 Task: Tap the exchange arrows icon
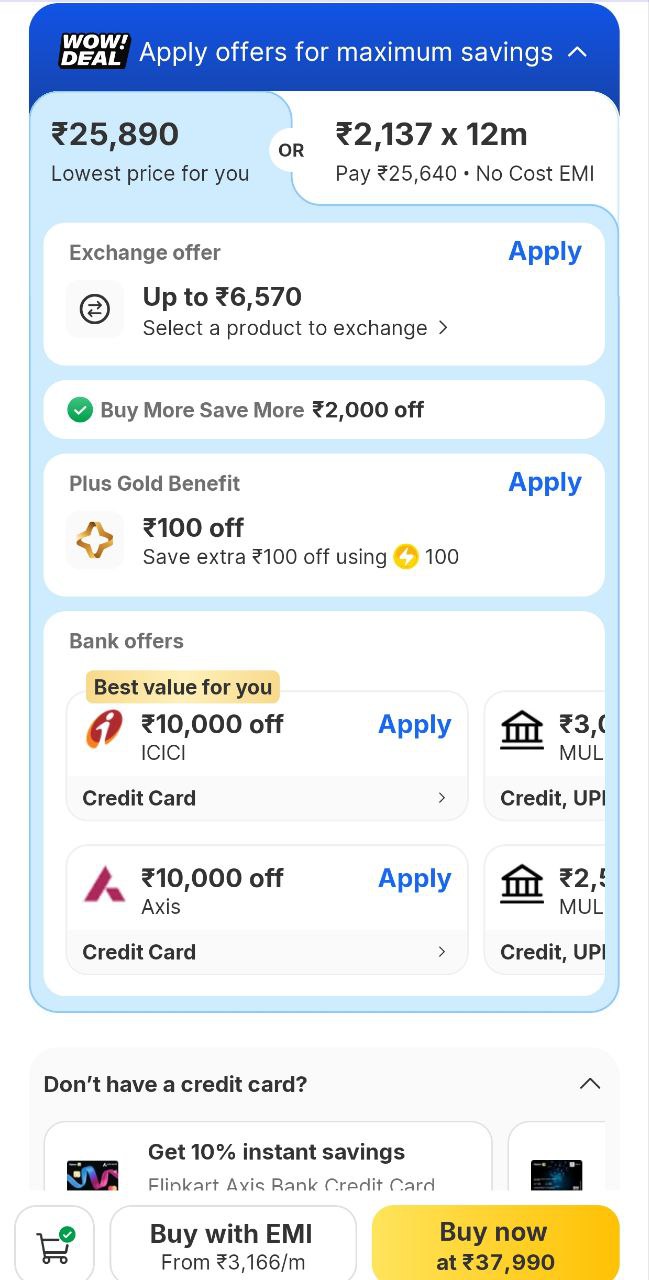coord(95,310)
